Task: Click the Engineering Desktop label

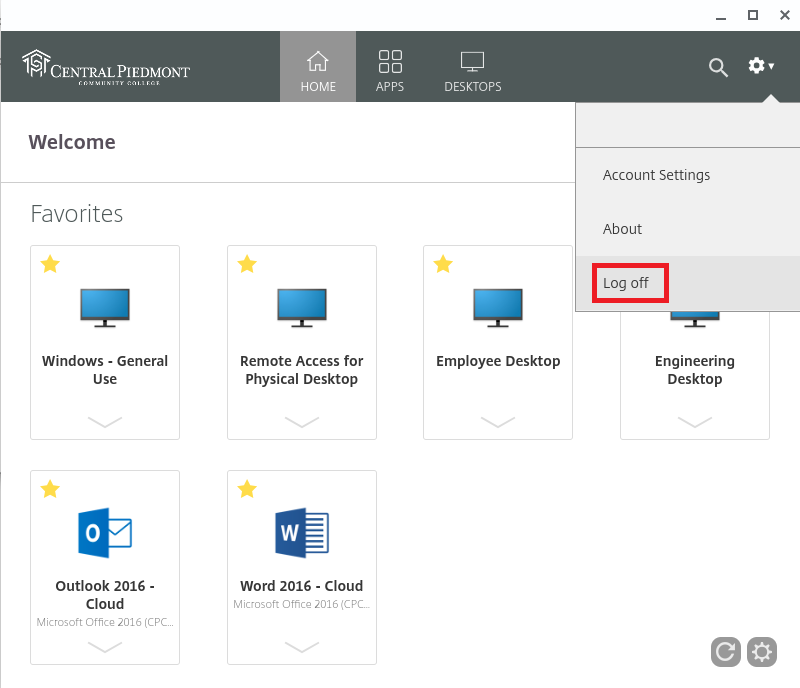Action: pyautogui.click(x=695, y=370)
